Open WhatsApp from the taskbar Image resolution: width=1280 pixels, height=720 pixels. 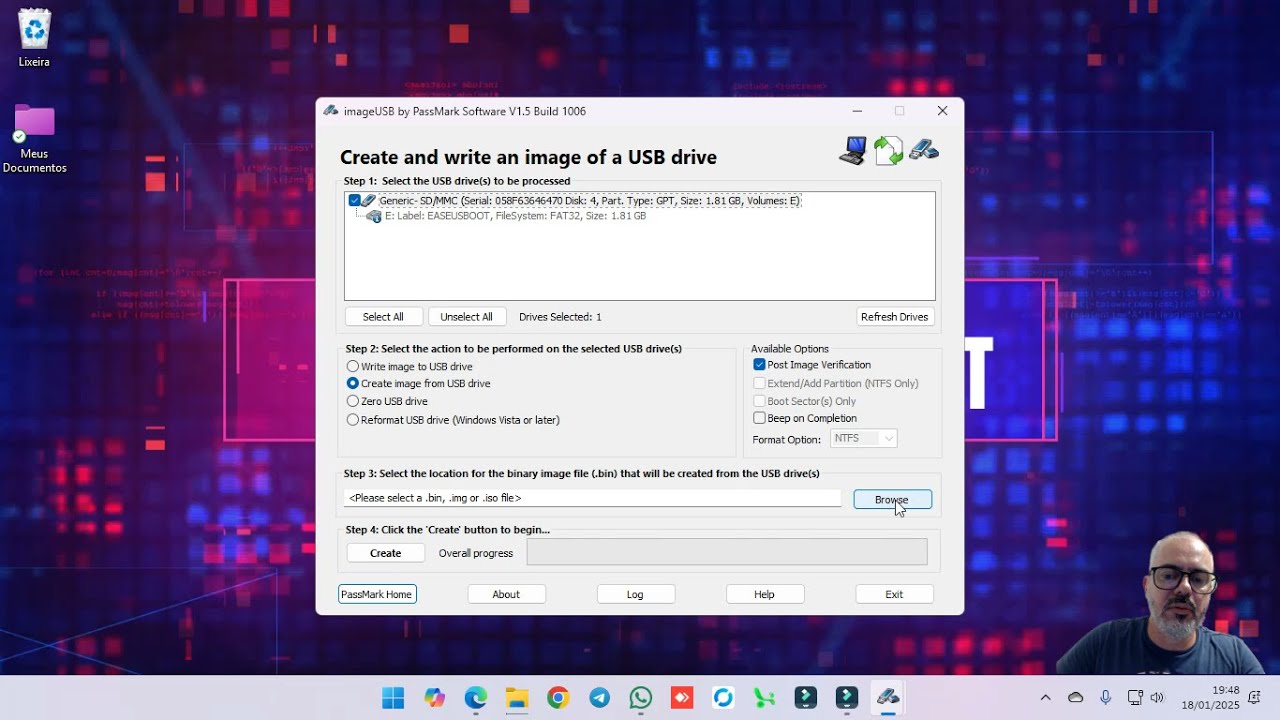pos(641,698)
